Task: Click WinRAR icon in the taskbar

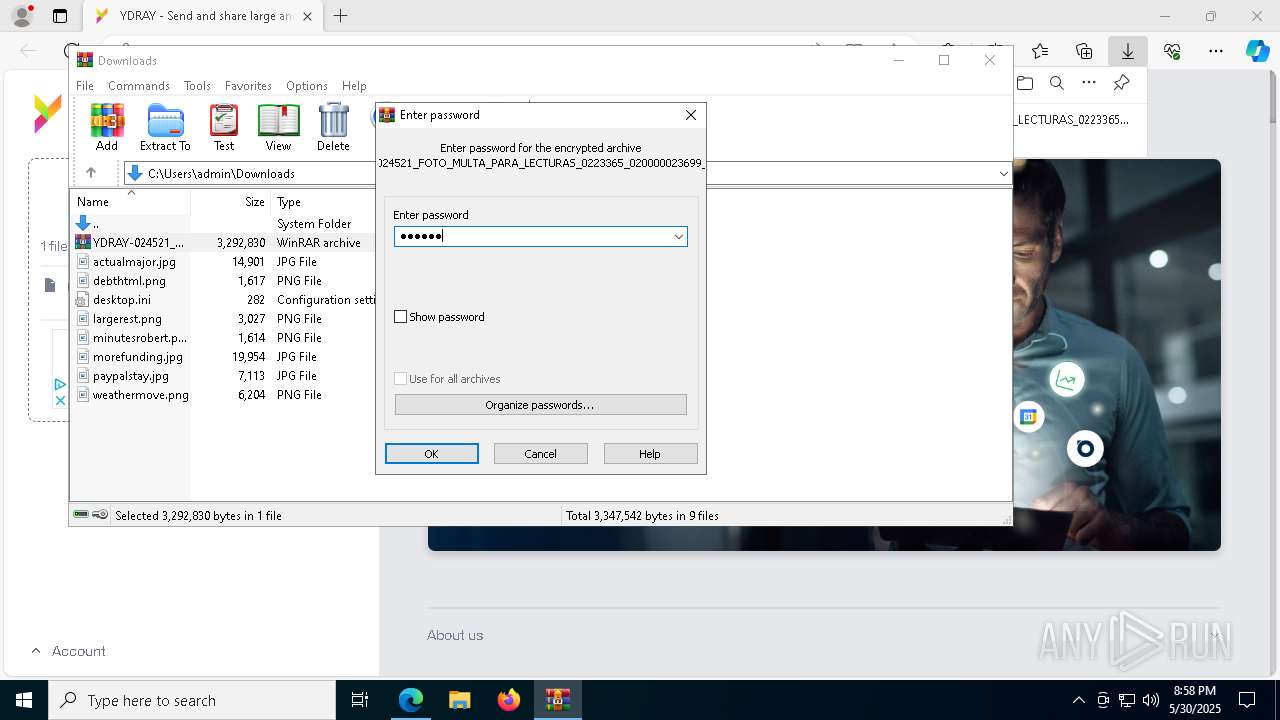Action: pos(557,700)
